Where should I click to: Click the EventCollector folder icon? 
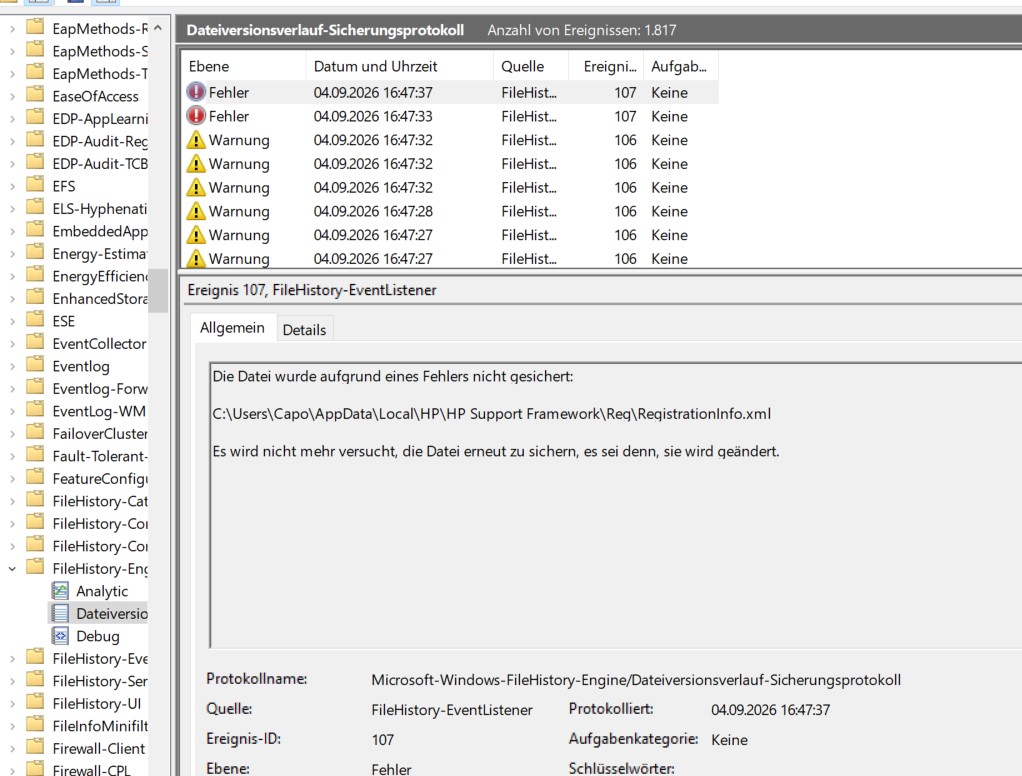35,343
